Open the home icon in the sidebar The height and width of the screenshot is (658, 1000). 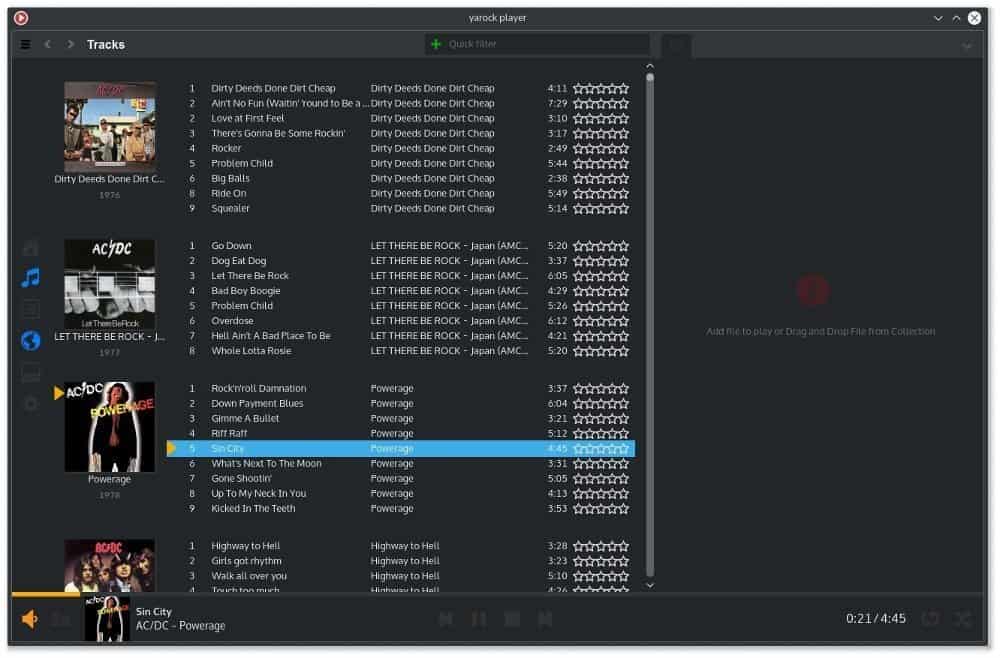pyautogui.click(x=31, y=247)
